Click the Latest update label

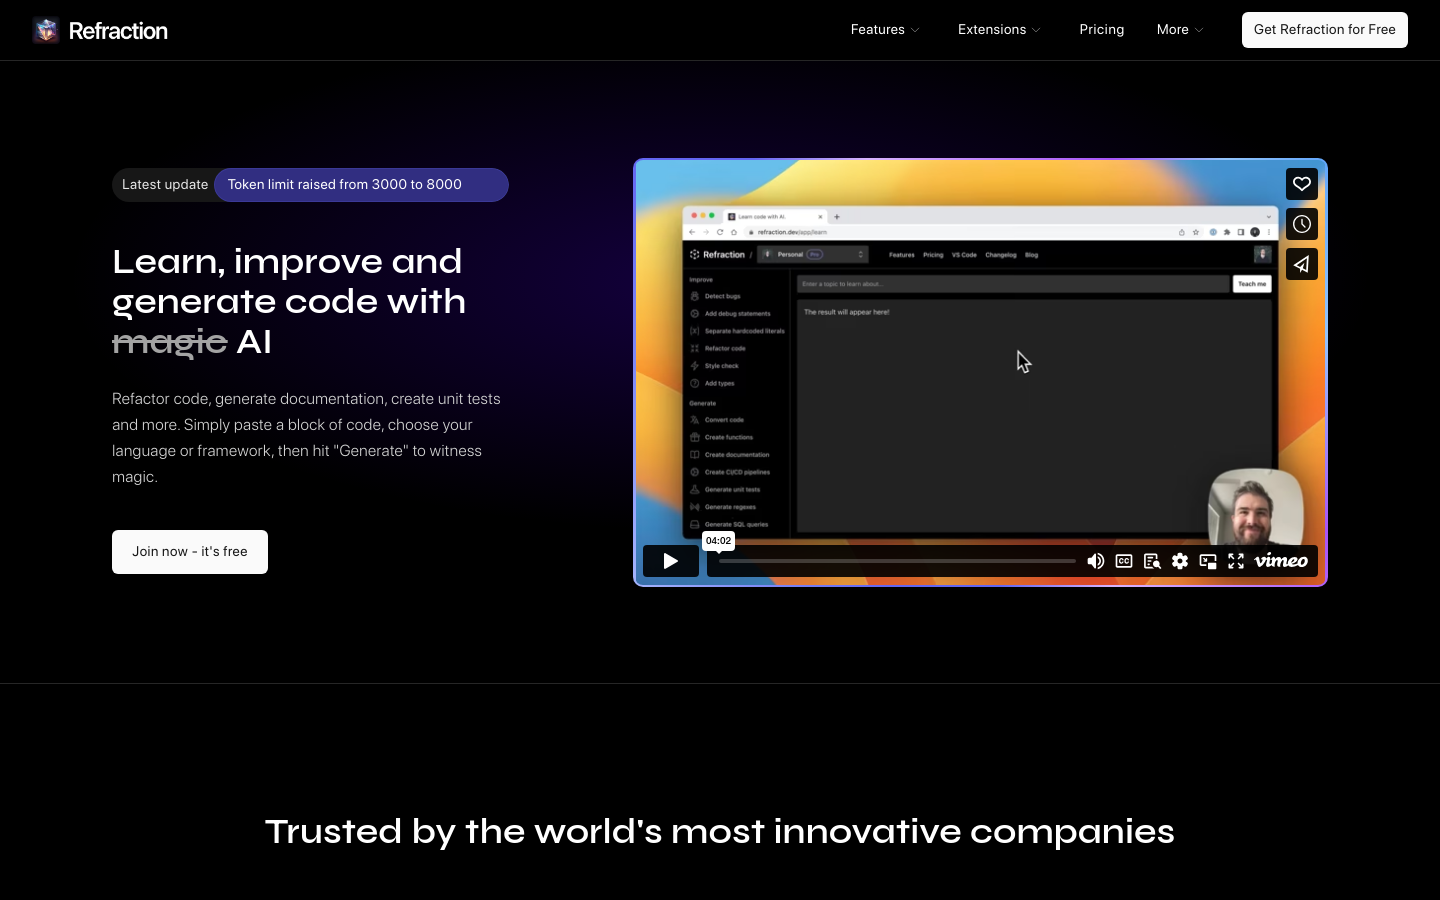[165, 185]
